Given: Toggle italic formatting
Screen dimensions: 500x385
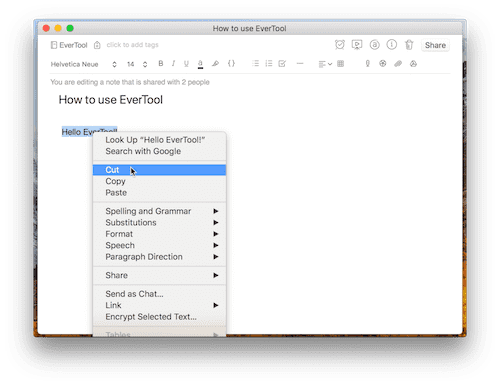Looking at the screenshot, I should tap(173, 63).
